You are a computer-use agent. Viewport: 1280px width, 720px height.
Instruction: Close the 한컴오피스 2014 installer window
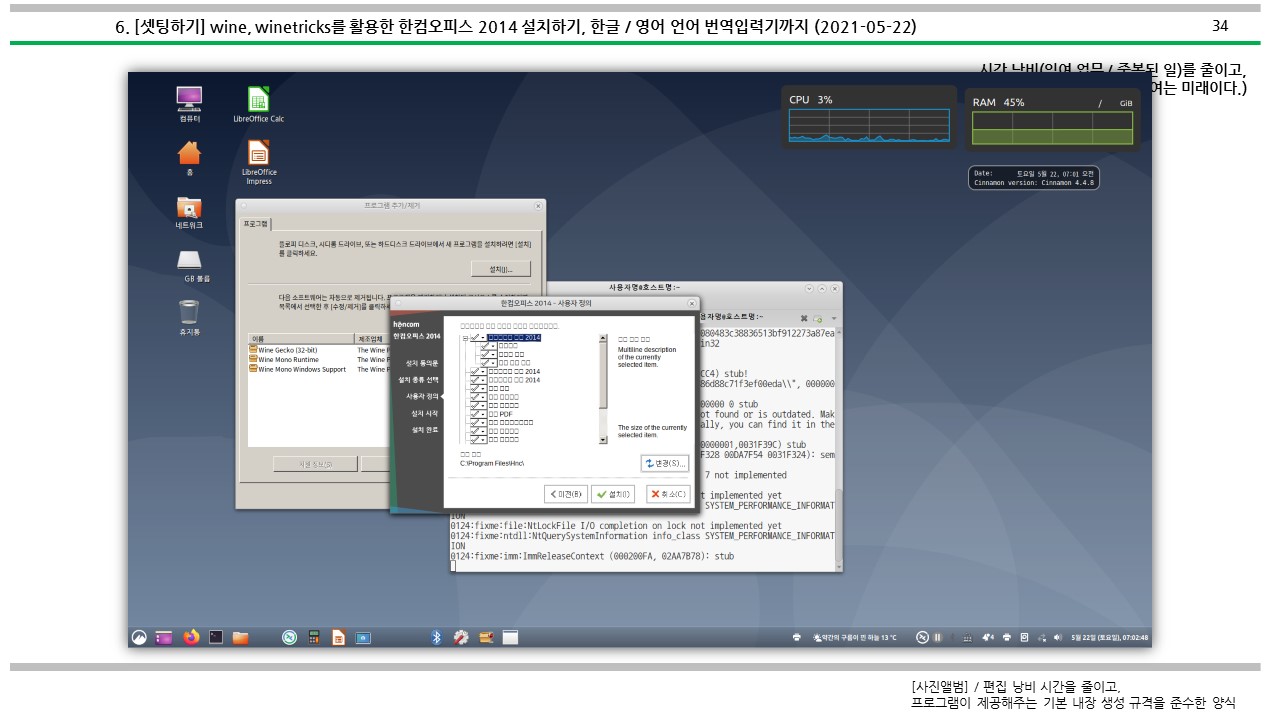[691, 302]
